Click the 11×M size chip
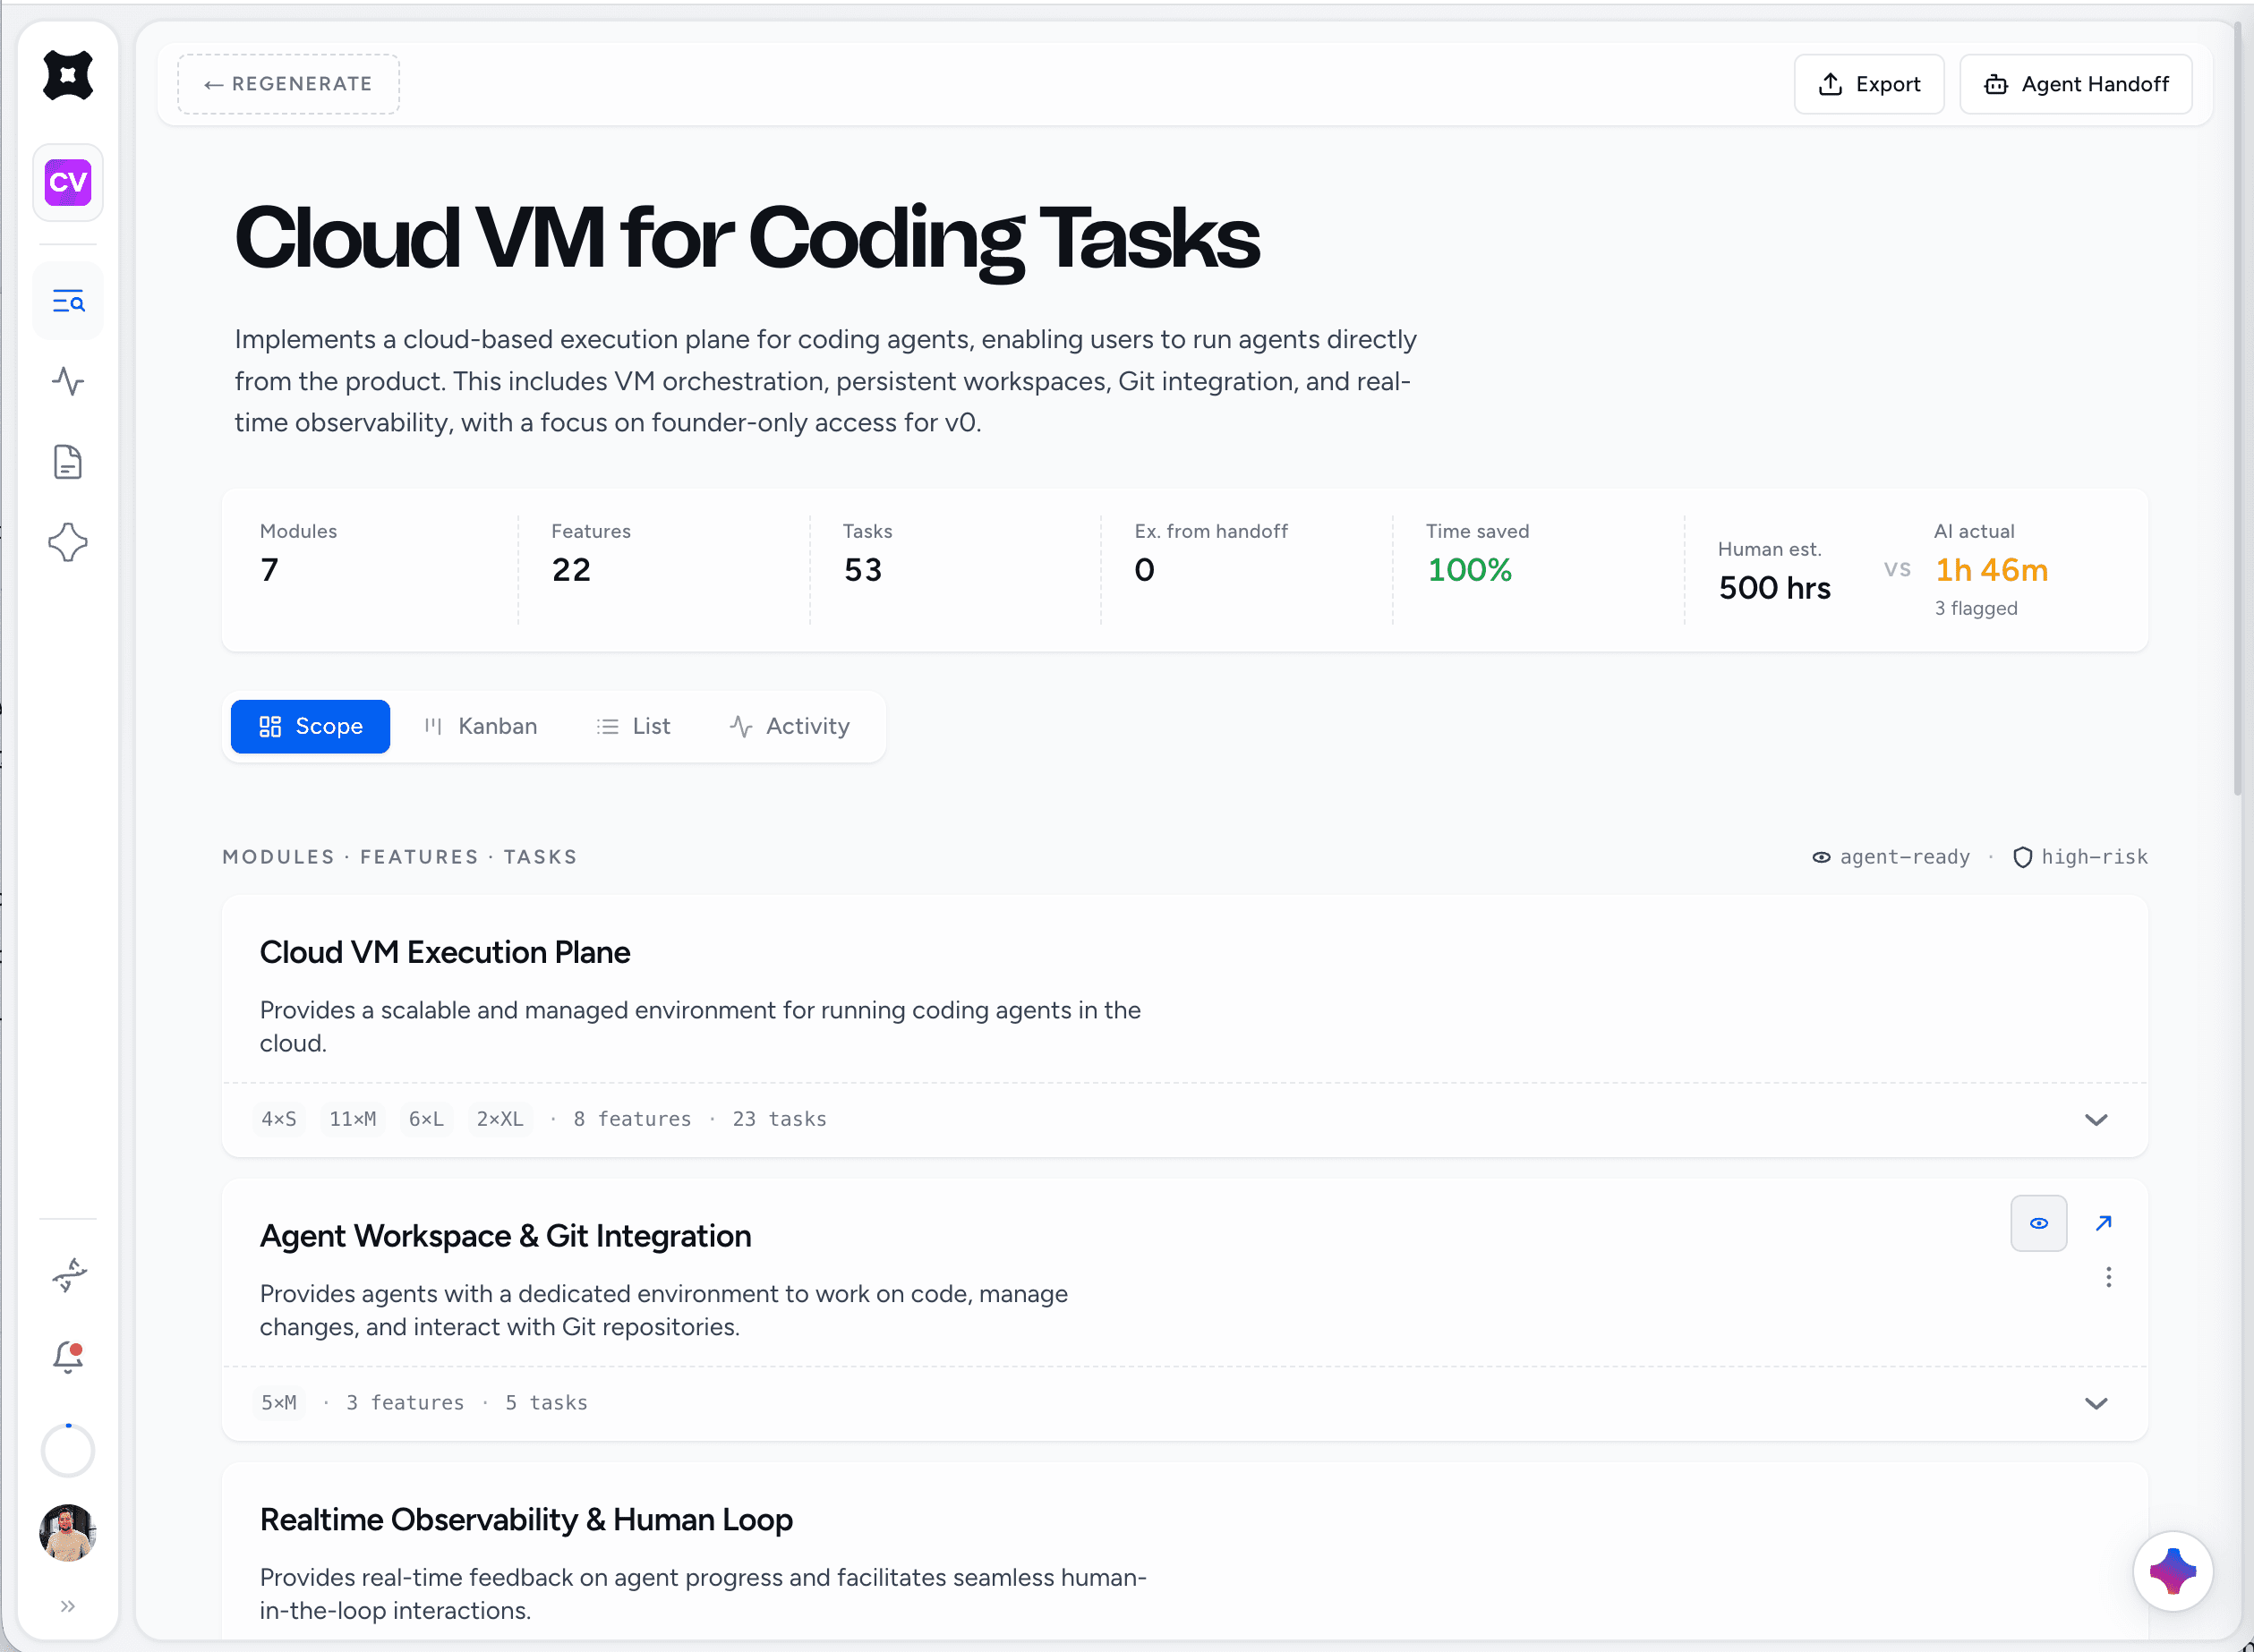Image resolution: width=2254 pixels, height=1652 pixels. coord(353,1119)
